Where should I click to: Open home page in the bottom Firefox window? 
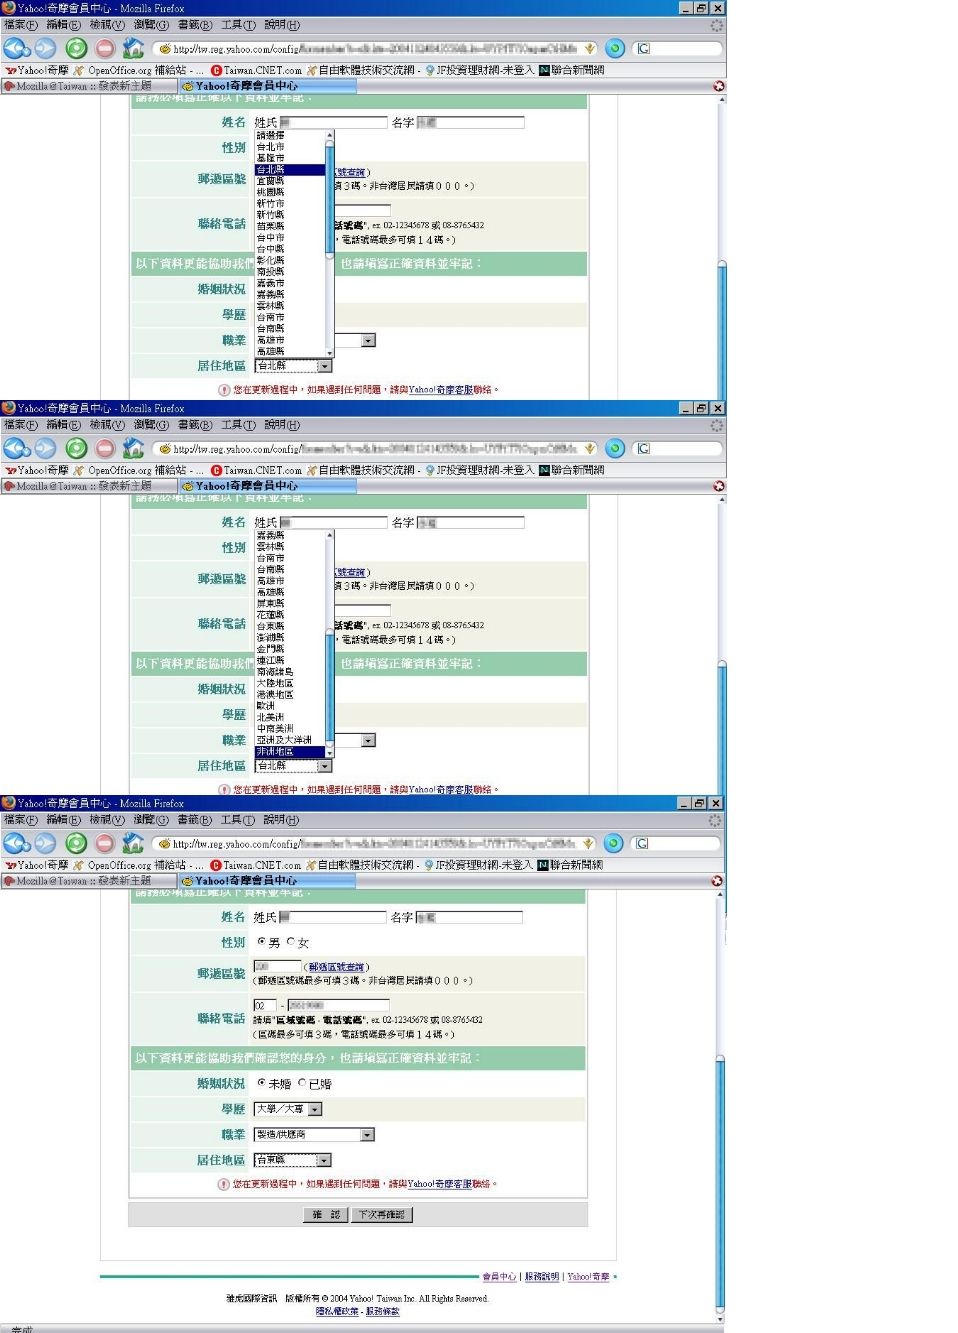pos(133,843)
